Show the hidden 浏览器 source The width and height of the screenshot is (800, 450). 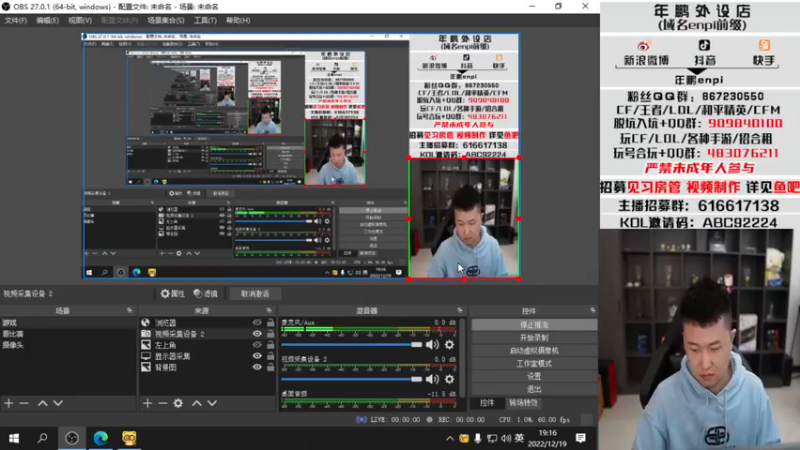[257, 322]
